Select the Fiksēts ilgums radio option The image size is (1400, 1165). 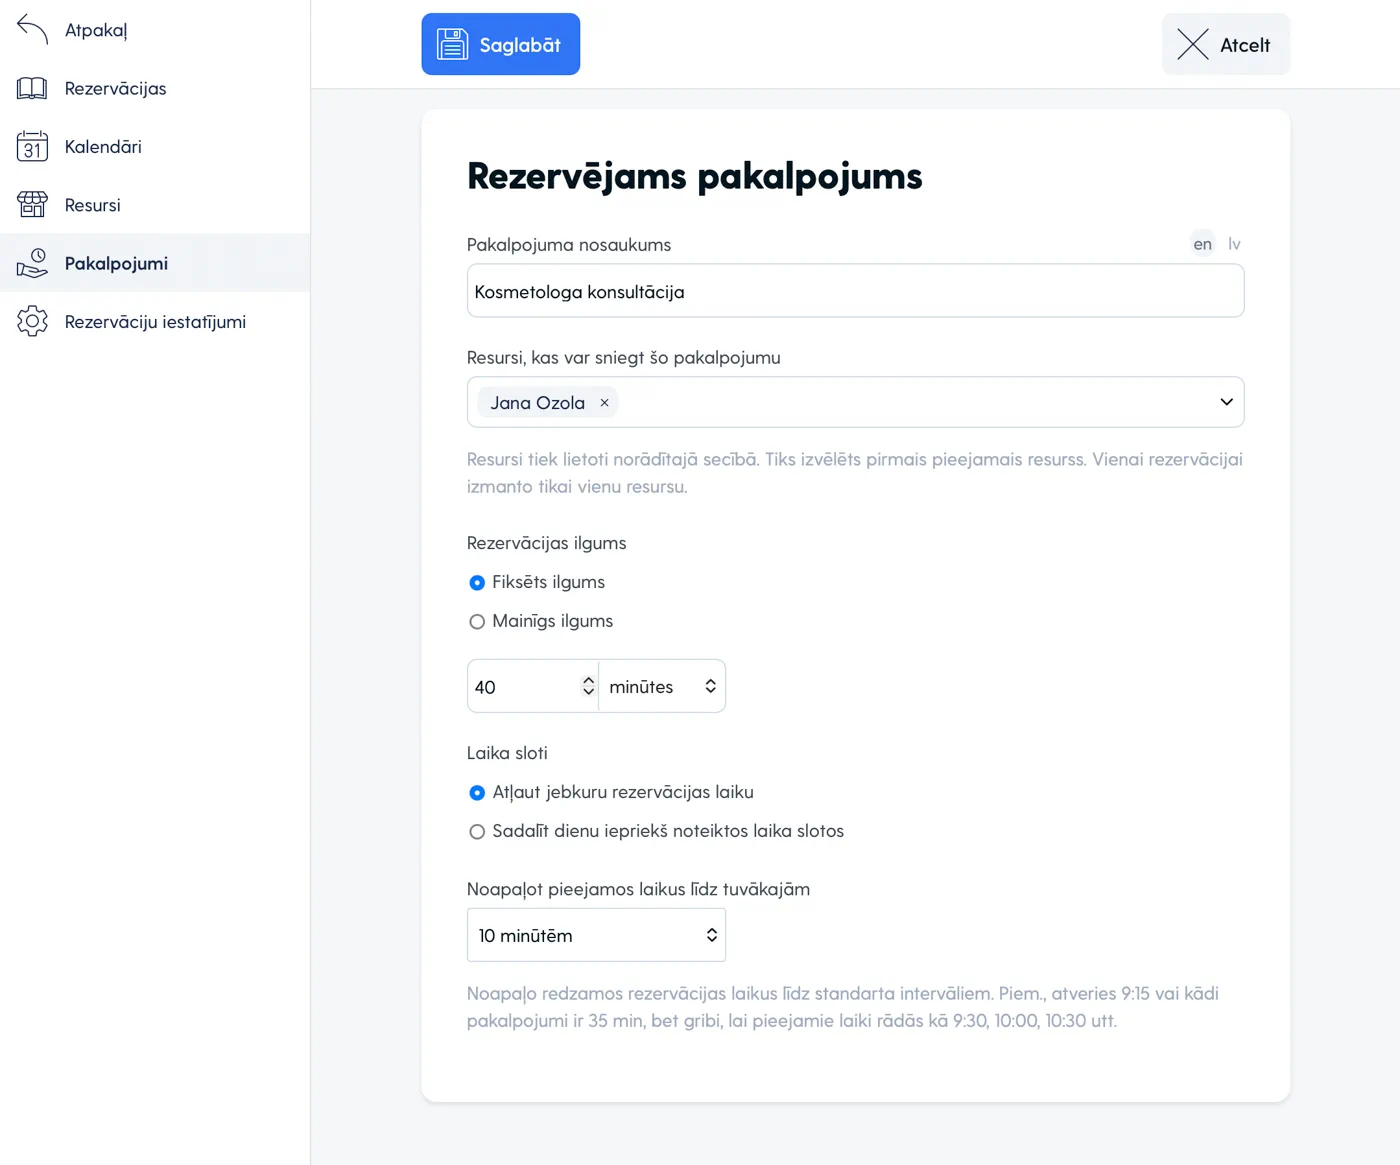coord(477,583)
